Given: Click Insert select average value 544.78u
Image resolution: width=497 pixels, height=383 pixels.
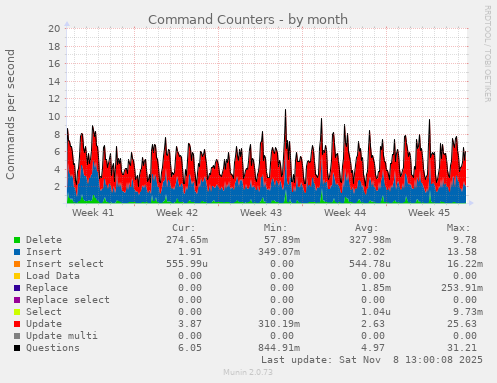Looking at the screenshot, I should [370, 264].
